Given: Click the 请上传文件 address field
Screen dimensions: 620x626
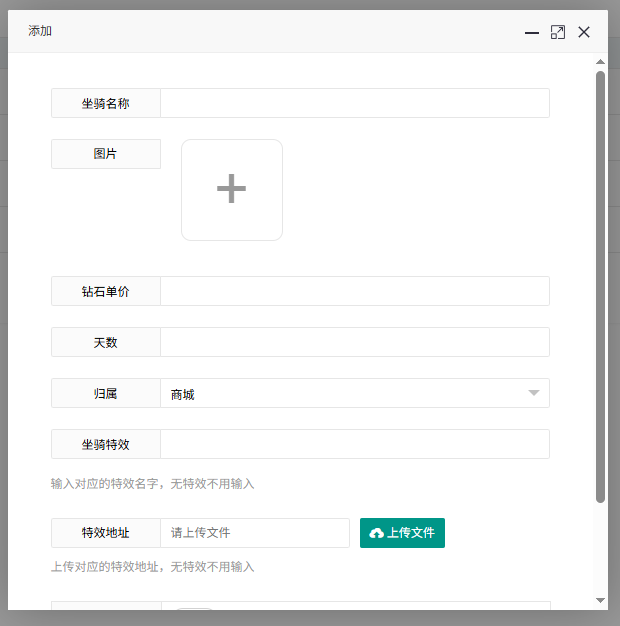Looking at the screenshot, I should point(254,533).
